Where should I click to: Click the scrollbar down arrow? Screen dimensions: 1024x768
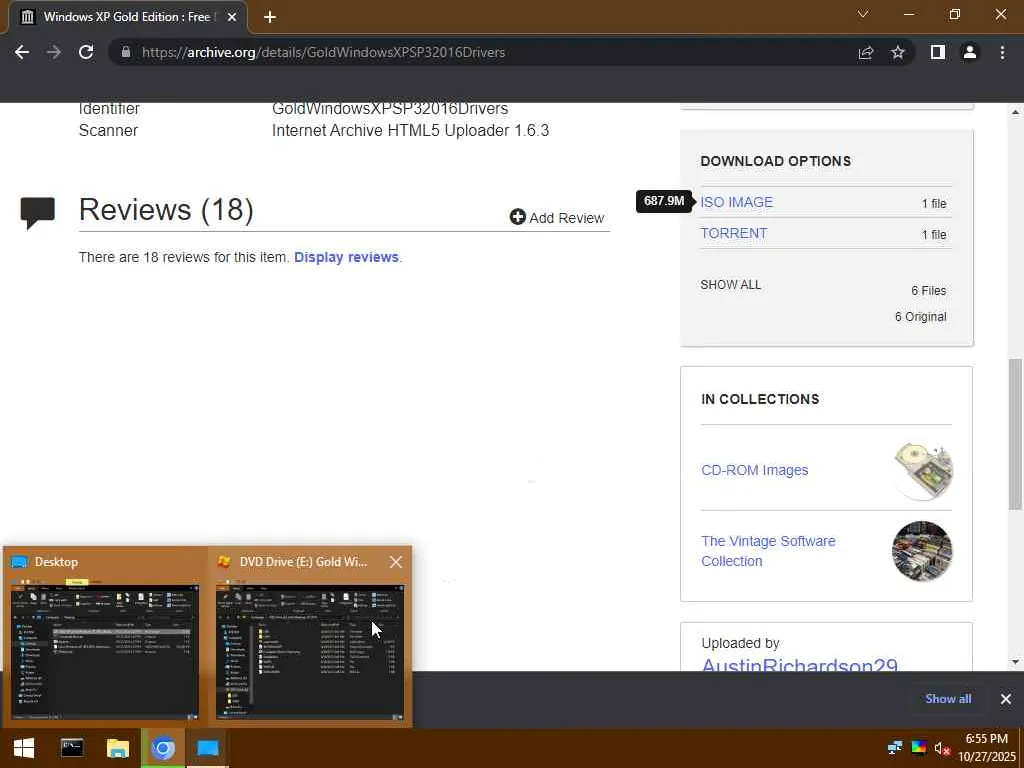pos(1015,662)
